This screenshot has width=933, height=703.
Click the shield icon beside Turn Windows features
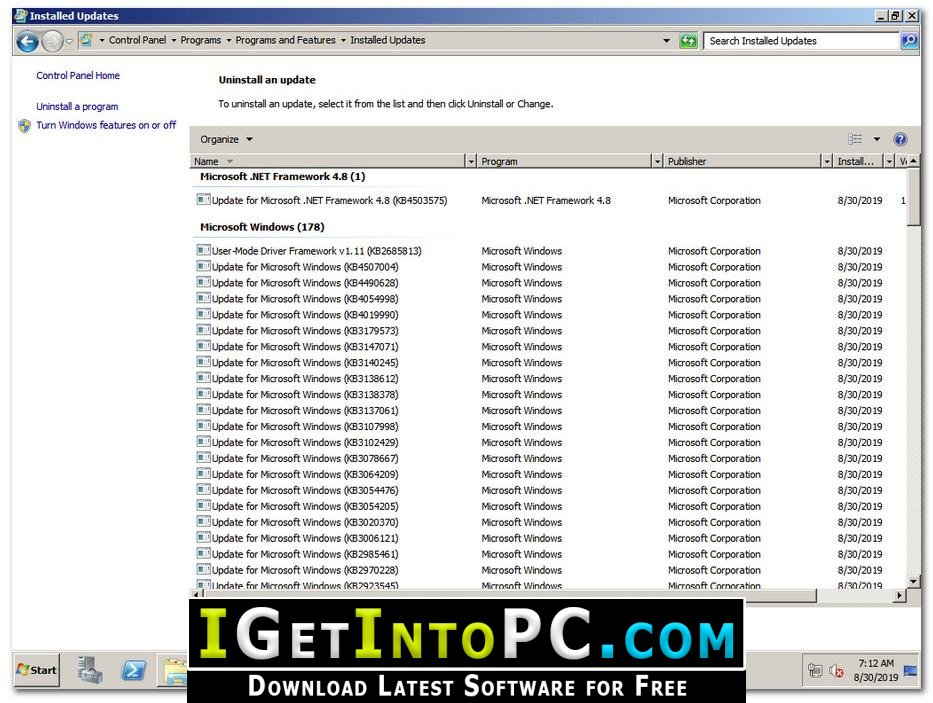point(24,126)
